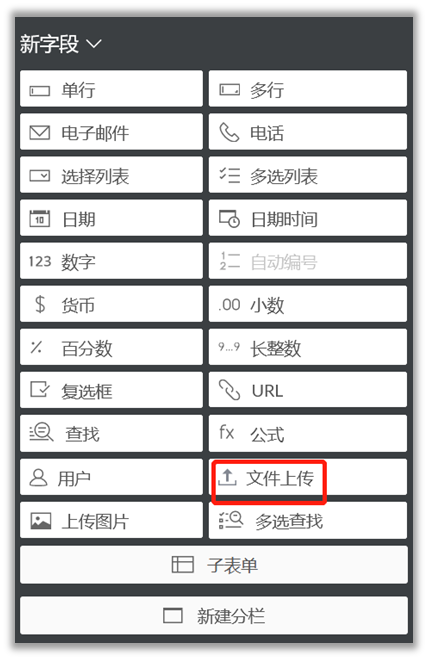Add a 公式 formula field
Image resolution: width=428 pixels, height=660 pixels.
[308, 434]
